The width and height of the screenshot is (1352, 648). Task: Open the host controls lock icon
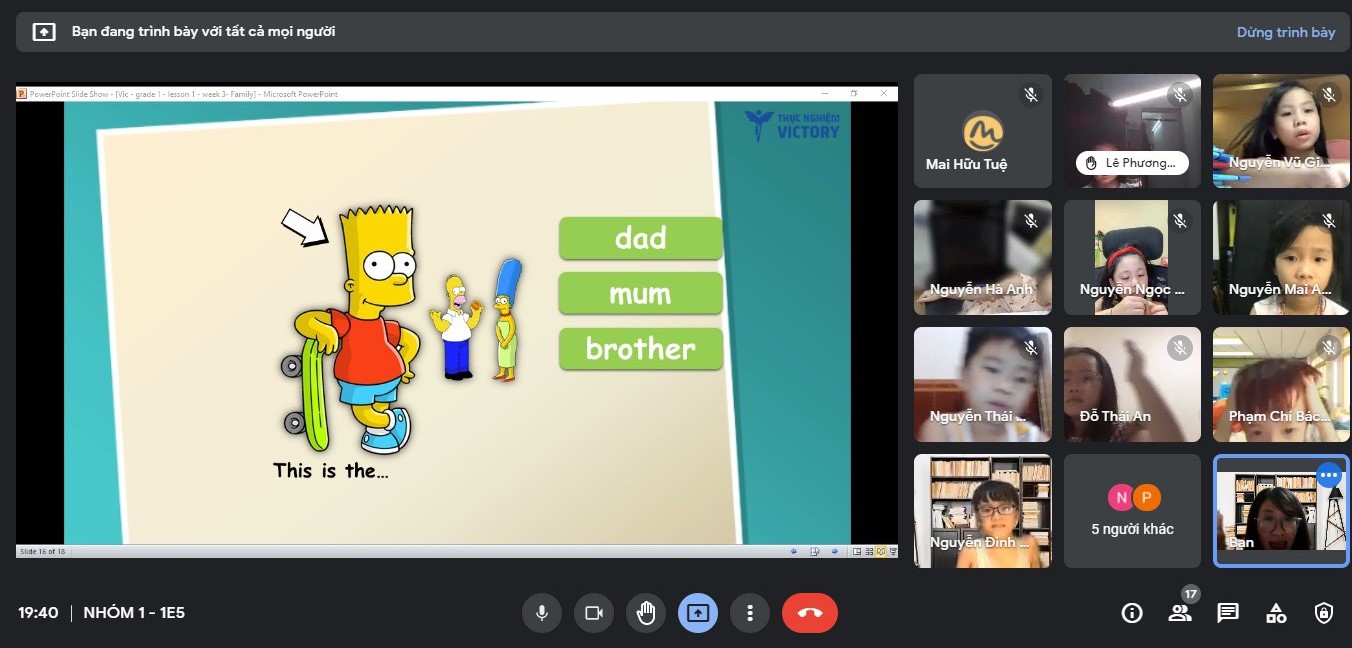coord(1324,613)
